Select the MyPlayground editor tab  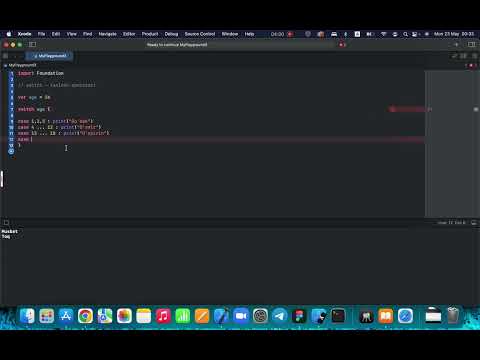point(50,56)
